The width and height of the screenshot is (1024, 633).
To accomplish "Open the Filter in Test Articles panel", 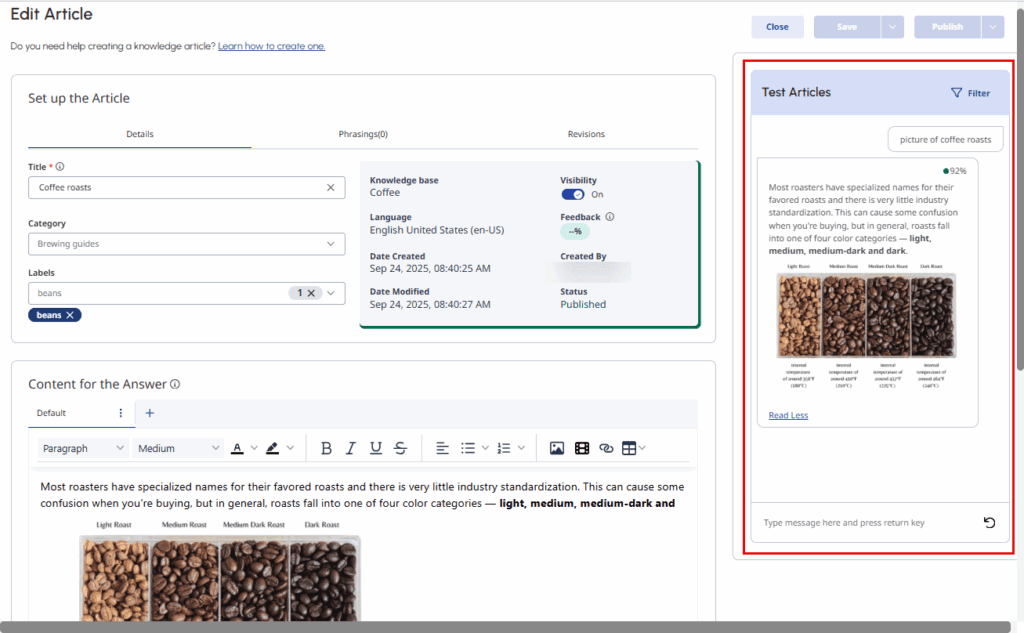I will pos(969,92).
